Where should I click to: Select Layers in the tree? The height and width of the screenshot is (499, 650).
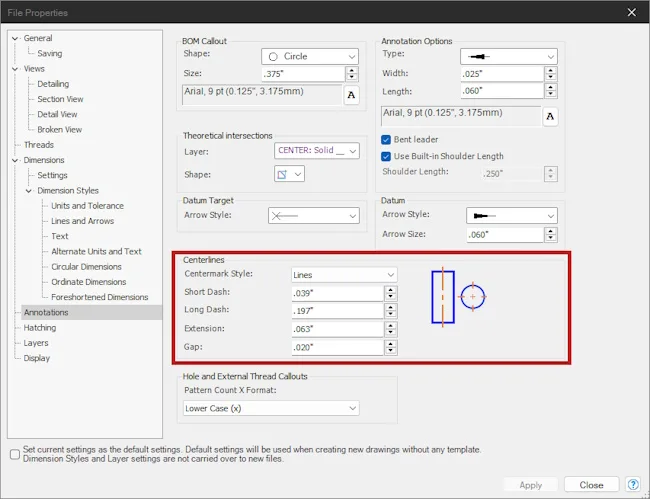(x=36, y=343)
